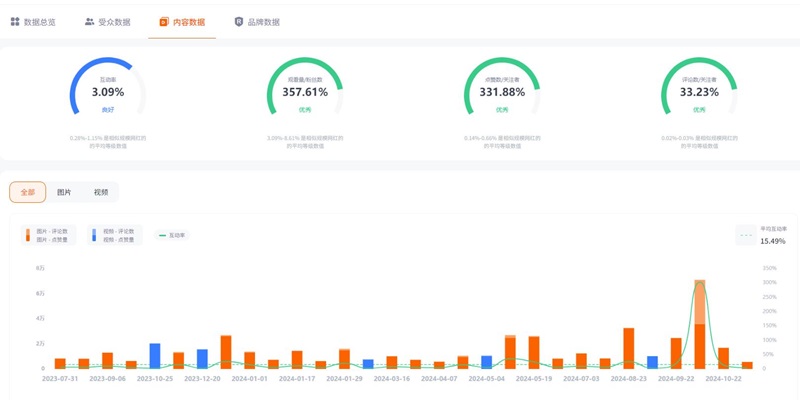Filter the chart by 图片
Viewport: 800px width, 400px height.
click(x=64, y=192)
